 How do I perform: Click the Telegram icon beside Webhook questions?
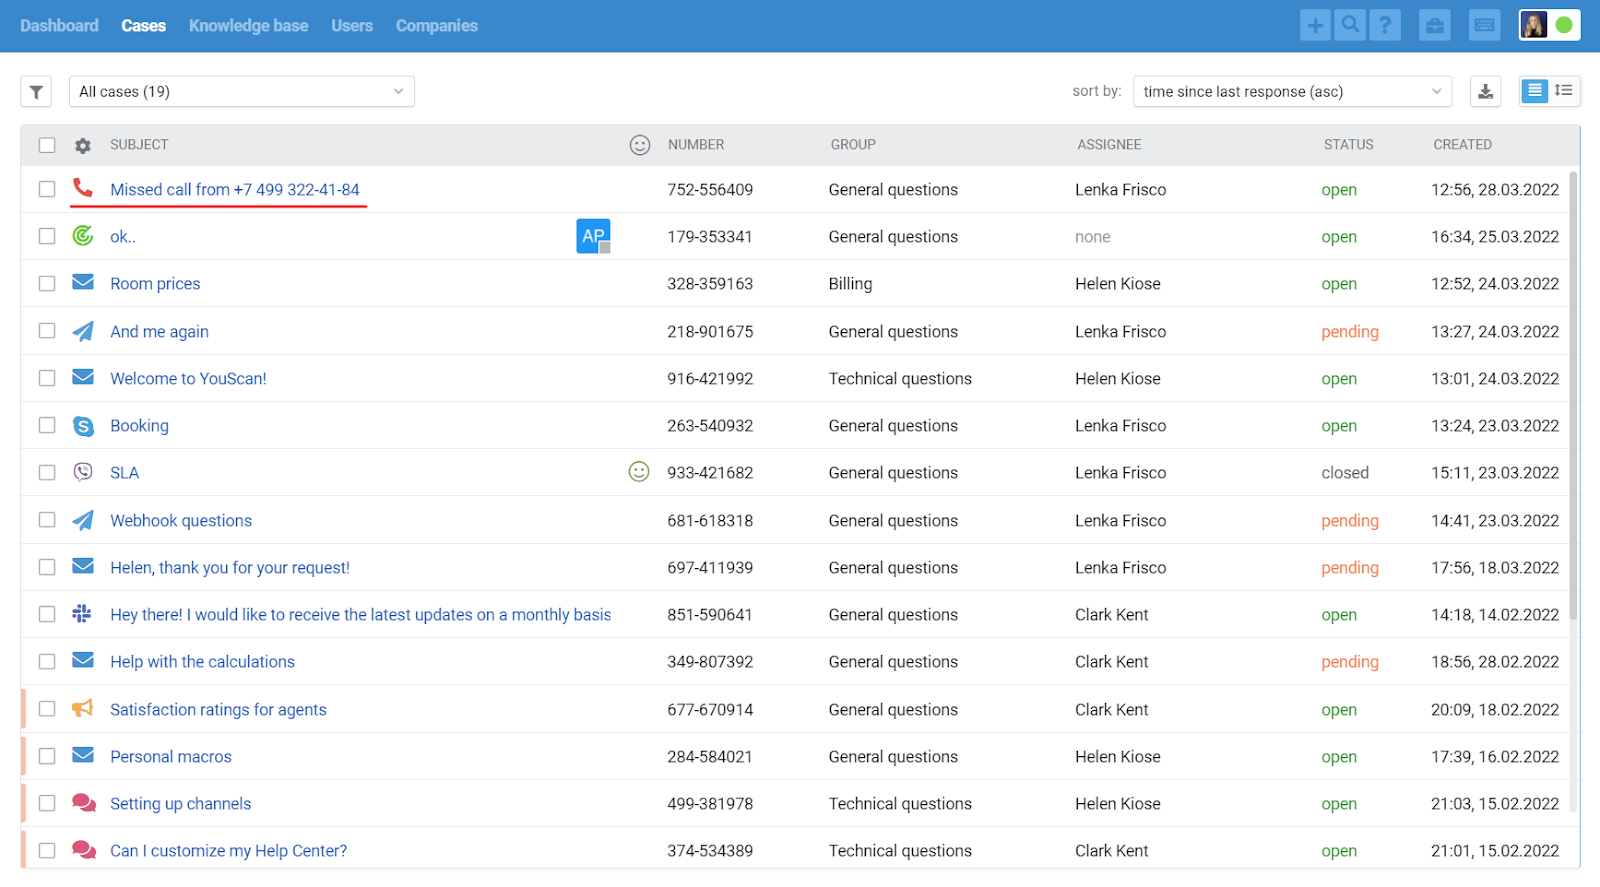(83, 520)
